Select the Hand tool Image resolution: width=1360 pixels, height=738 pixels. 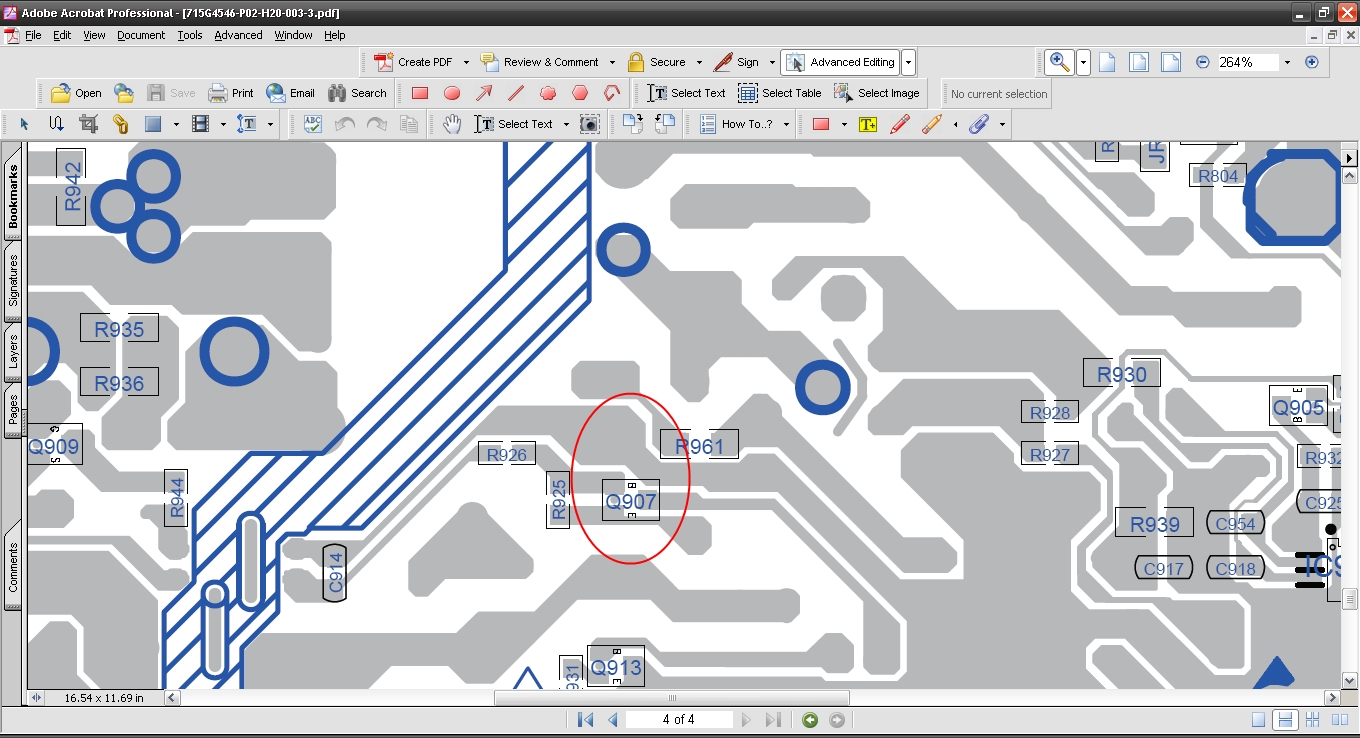pyautogui.click(x=452, y=124)
